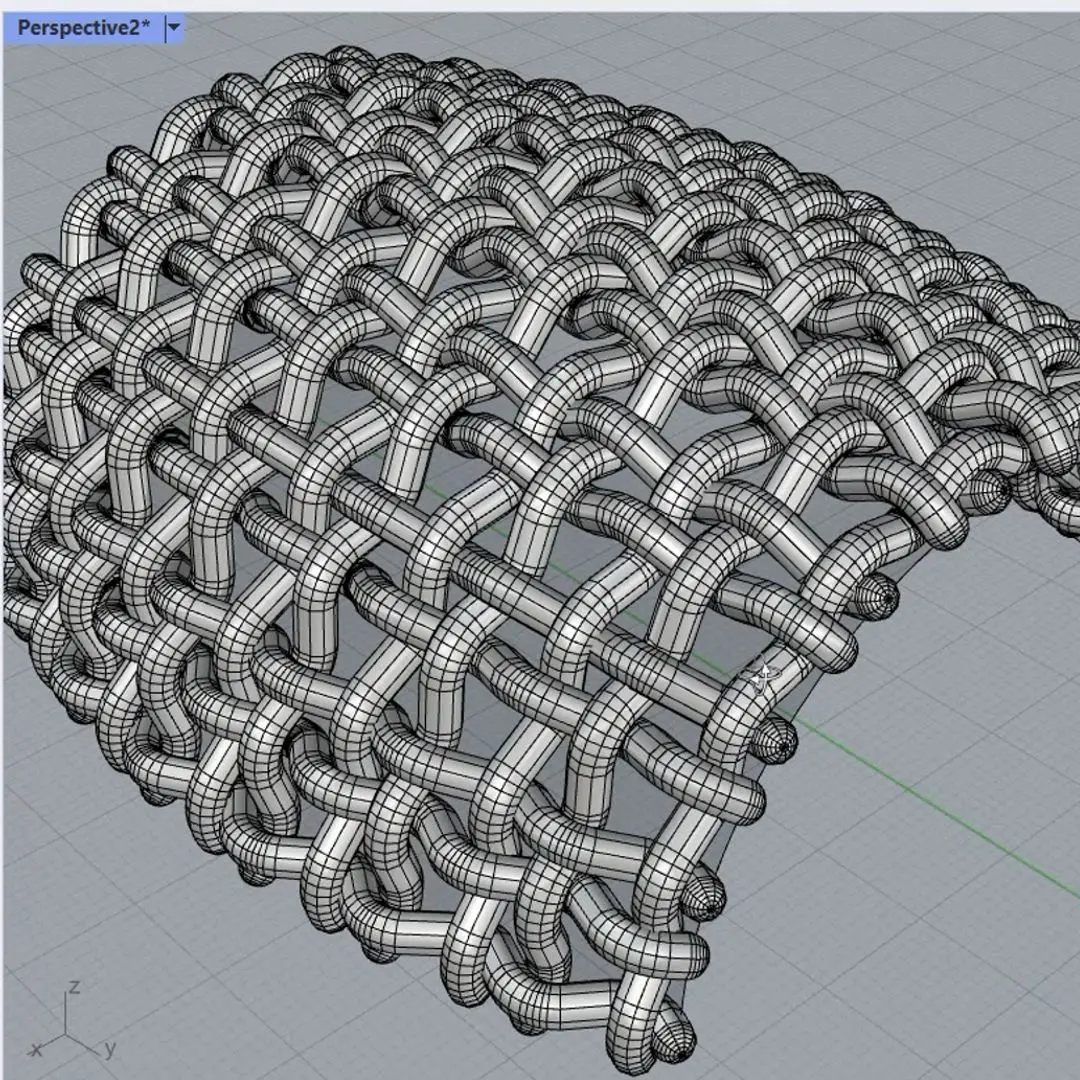1080x1080 pixels.
Task: Click the tube end cap just below the cursor marker
Action: coord(781,743)
